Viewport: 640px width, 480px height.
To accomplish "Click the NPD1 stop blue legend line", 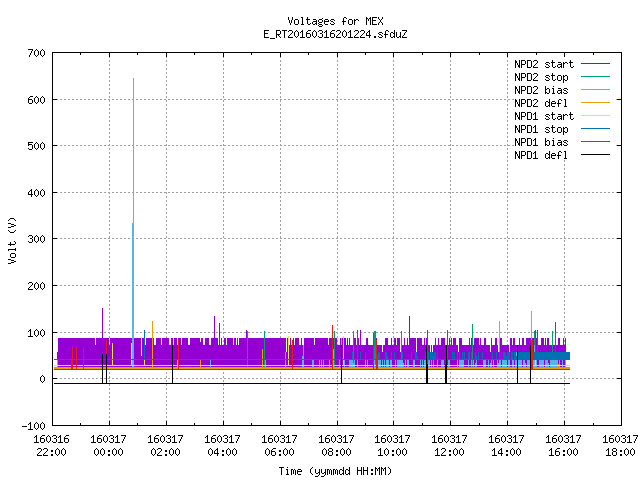I will pos(595,129).
